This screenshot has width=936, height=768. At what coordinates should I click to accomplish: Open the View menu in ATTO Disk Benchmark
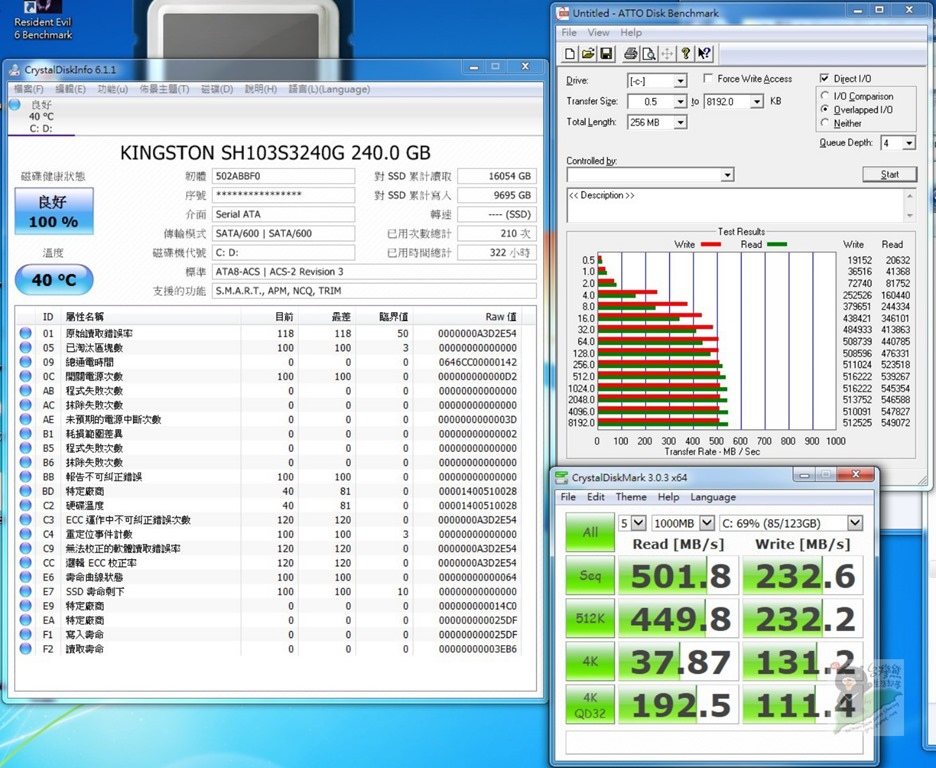598,33
